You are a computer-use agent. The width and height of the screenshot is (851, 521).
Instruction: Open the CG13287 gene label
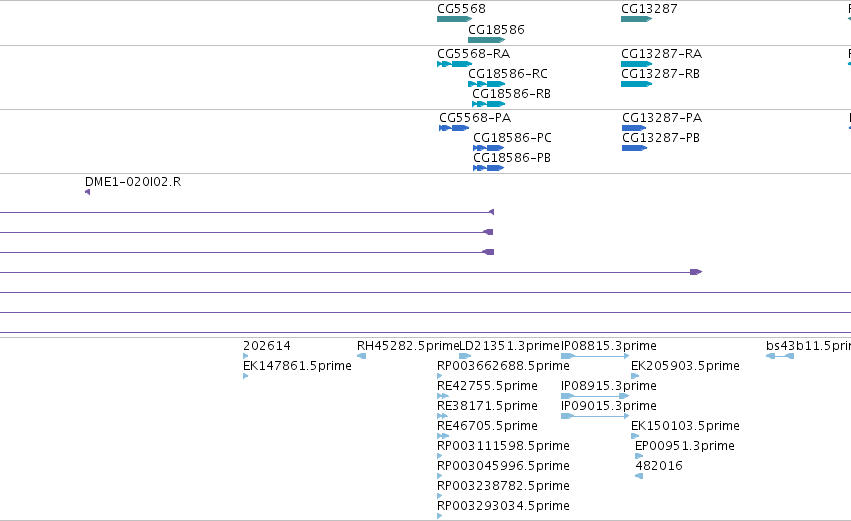point(649,9)
